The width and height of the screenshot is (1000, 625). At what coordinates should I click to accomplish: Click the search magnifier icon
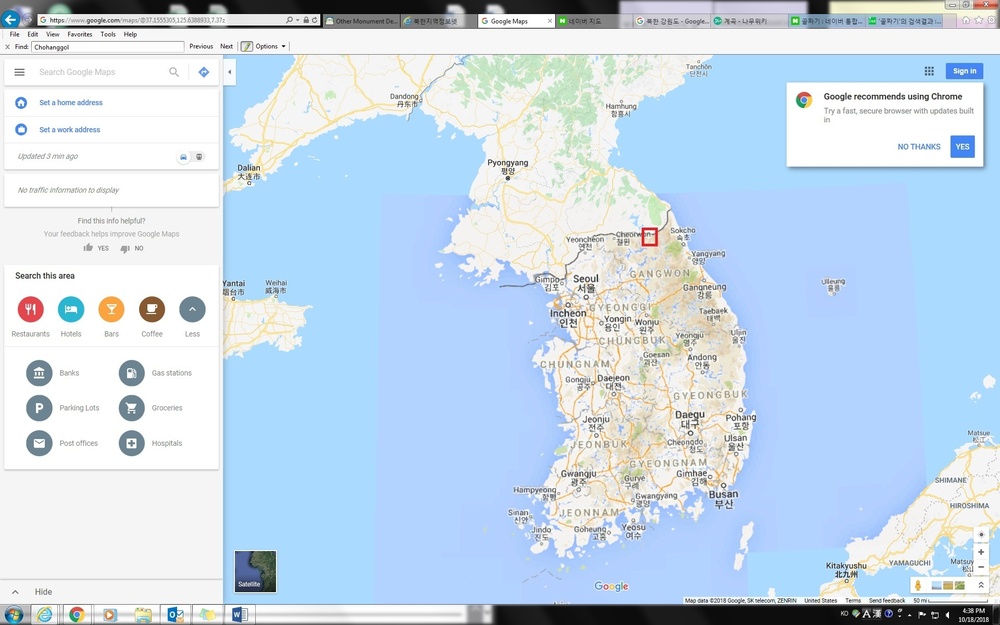(x=174, y=72)
